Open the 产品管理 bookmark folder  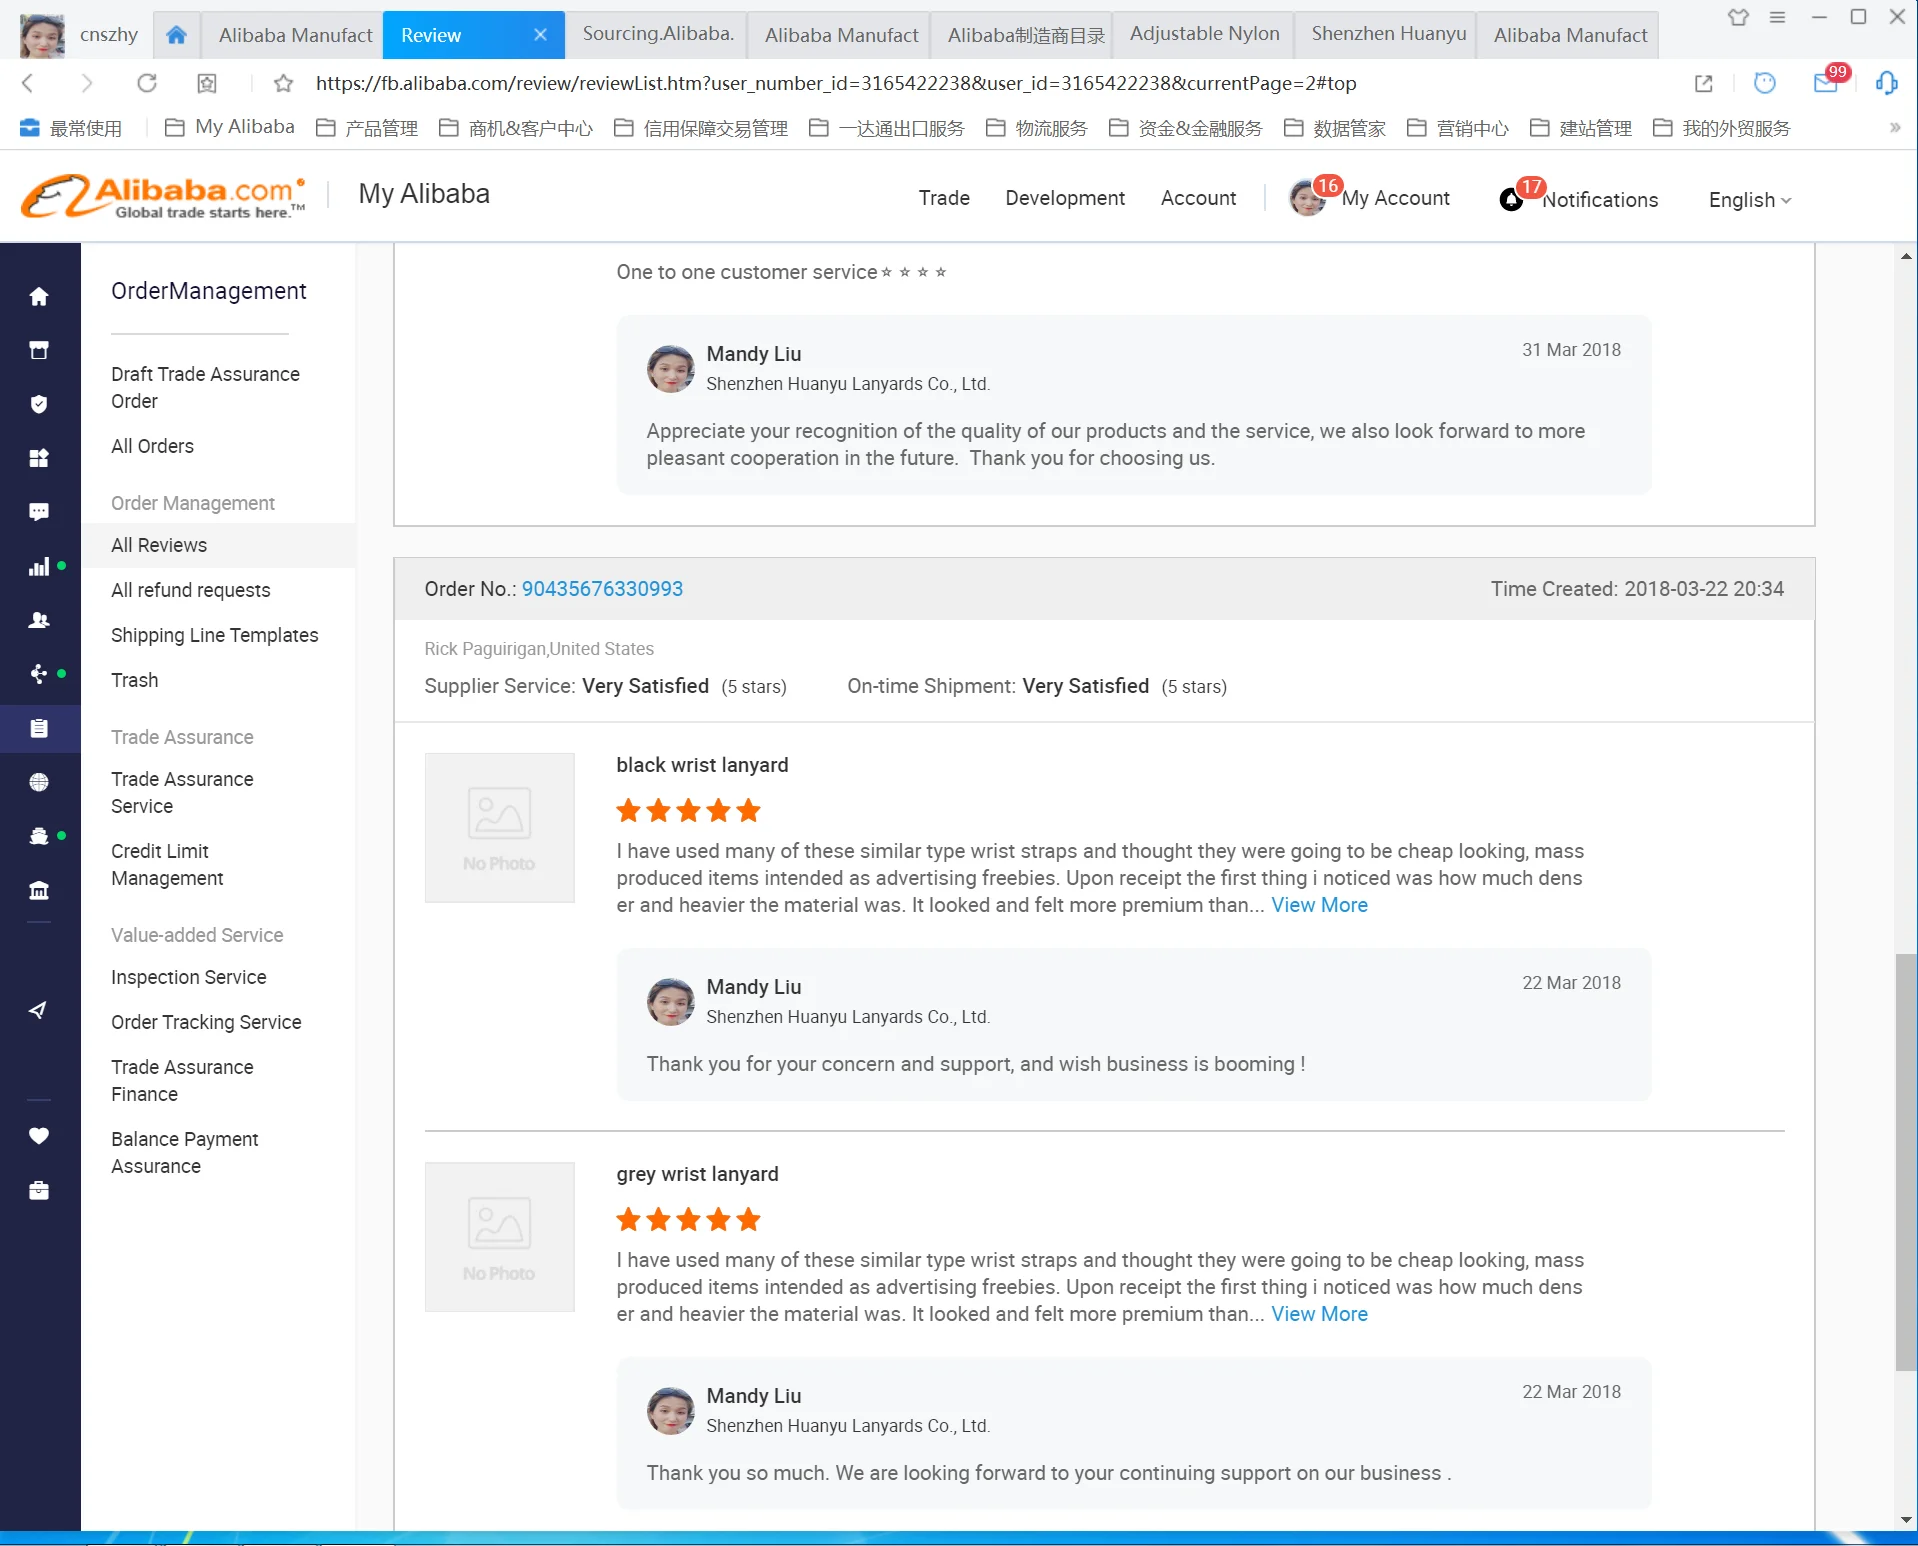pos(367,128)
